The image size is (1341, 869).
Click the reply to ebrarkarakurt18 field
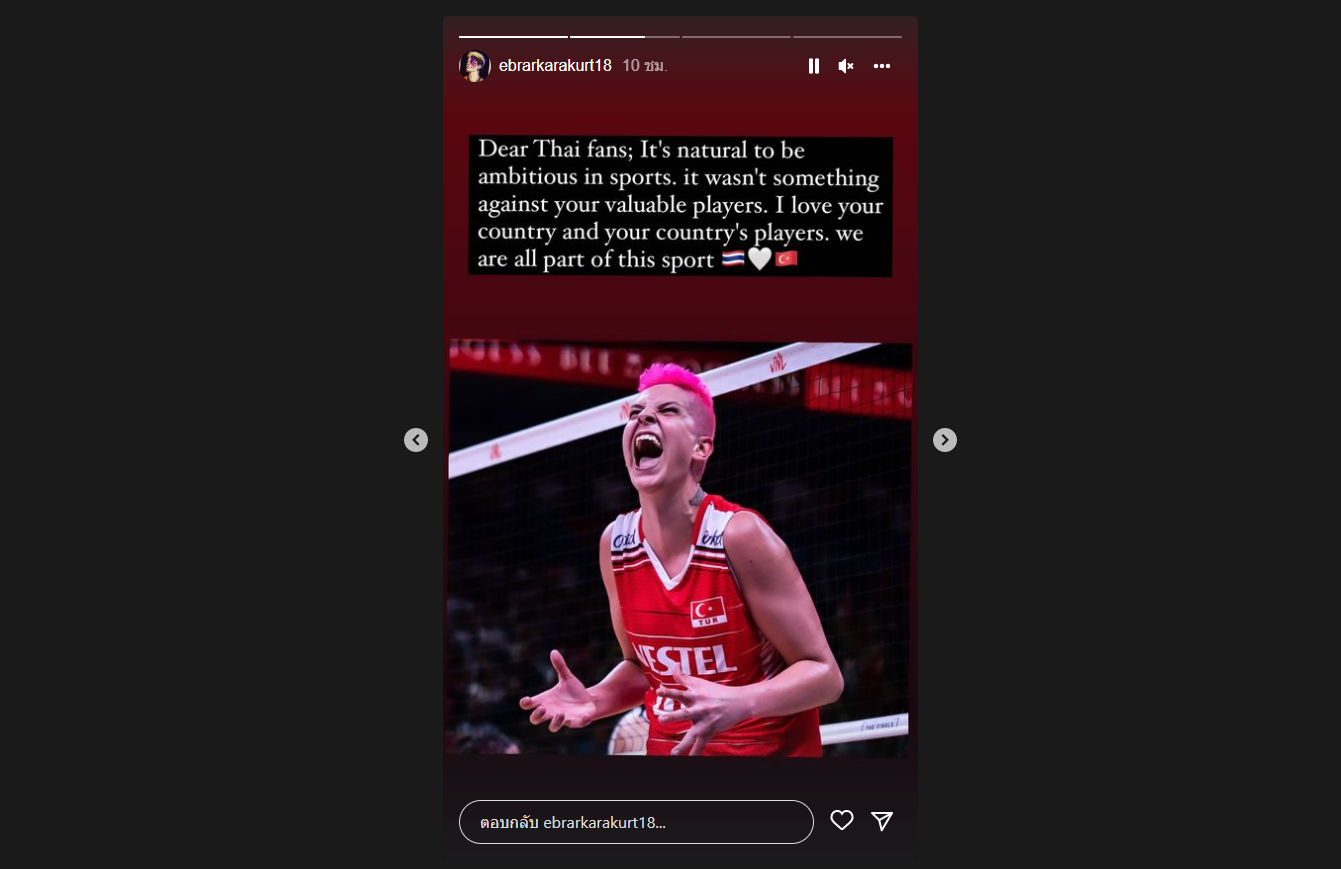(636, 822)
